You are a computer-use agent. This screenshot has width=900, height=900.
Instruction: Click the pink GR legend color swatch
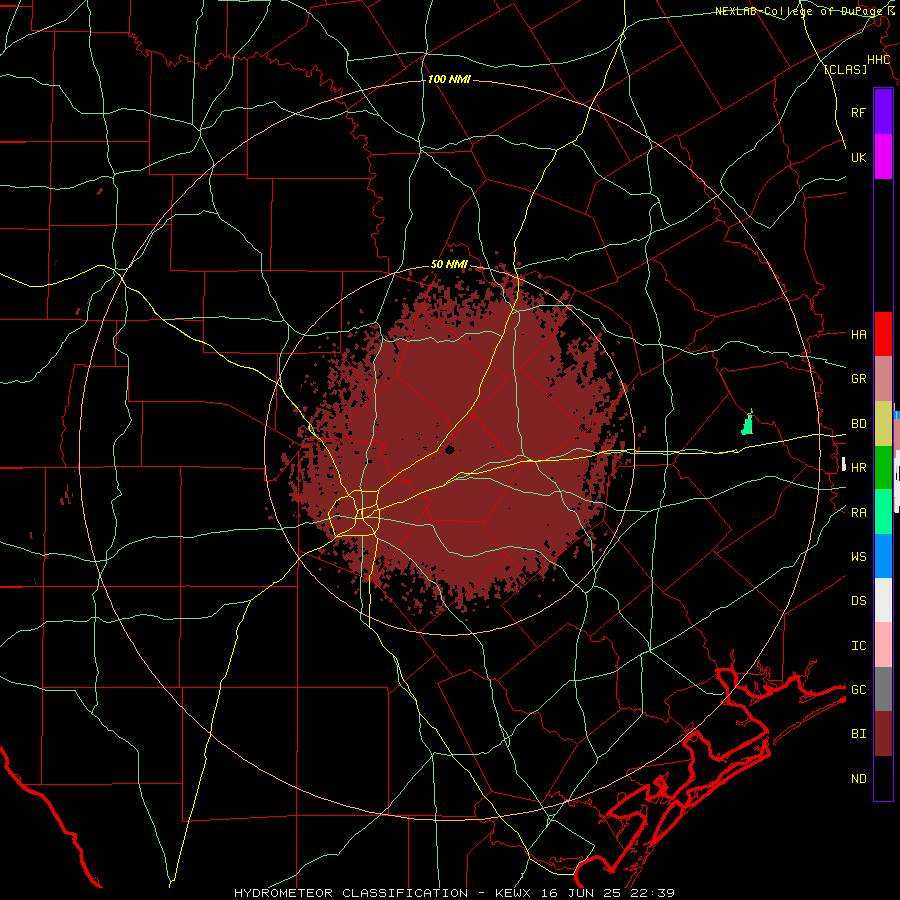(x=883, y=379)
